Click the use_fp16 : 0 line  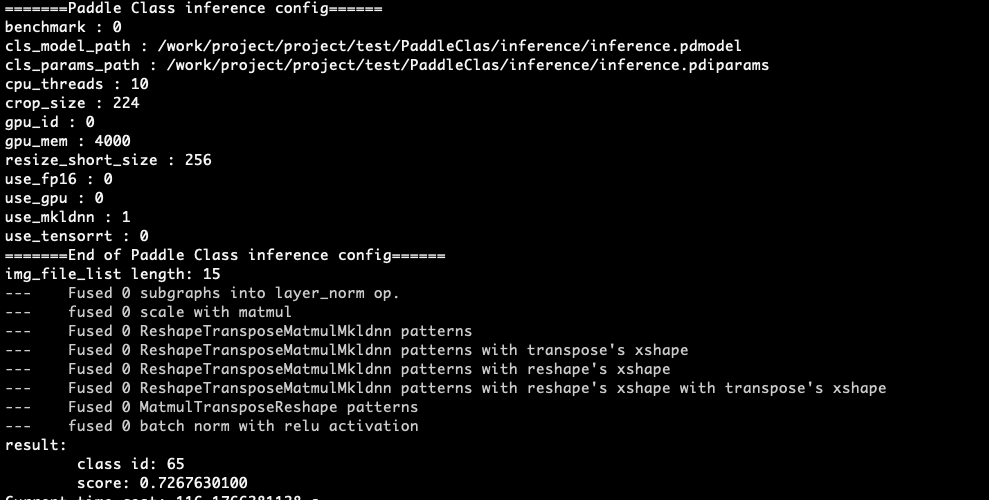coord(59,179)
